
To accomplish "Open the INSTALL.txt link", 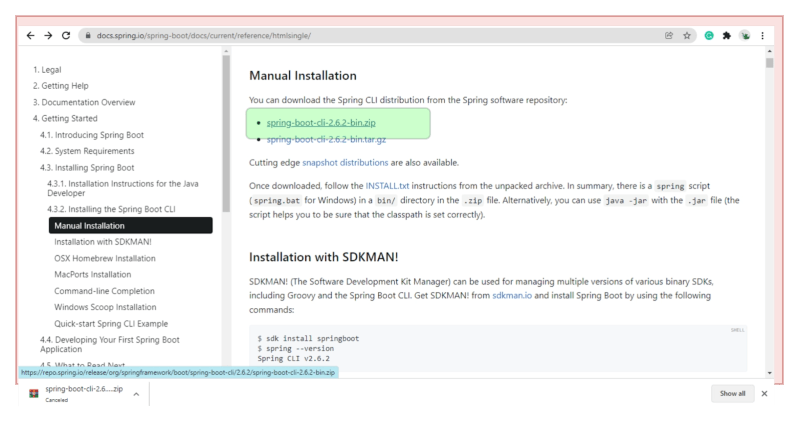I will point(387,186).
